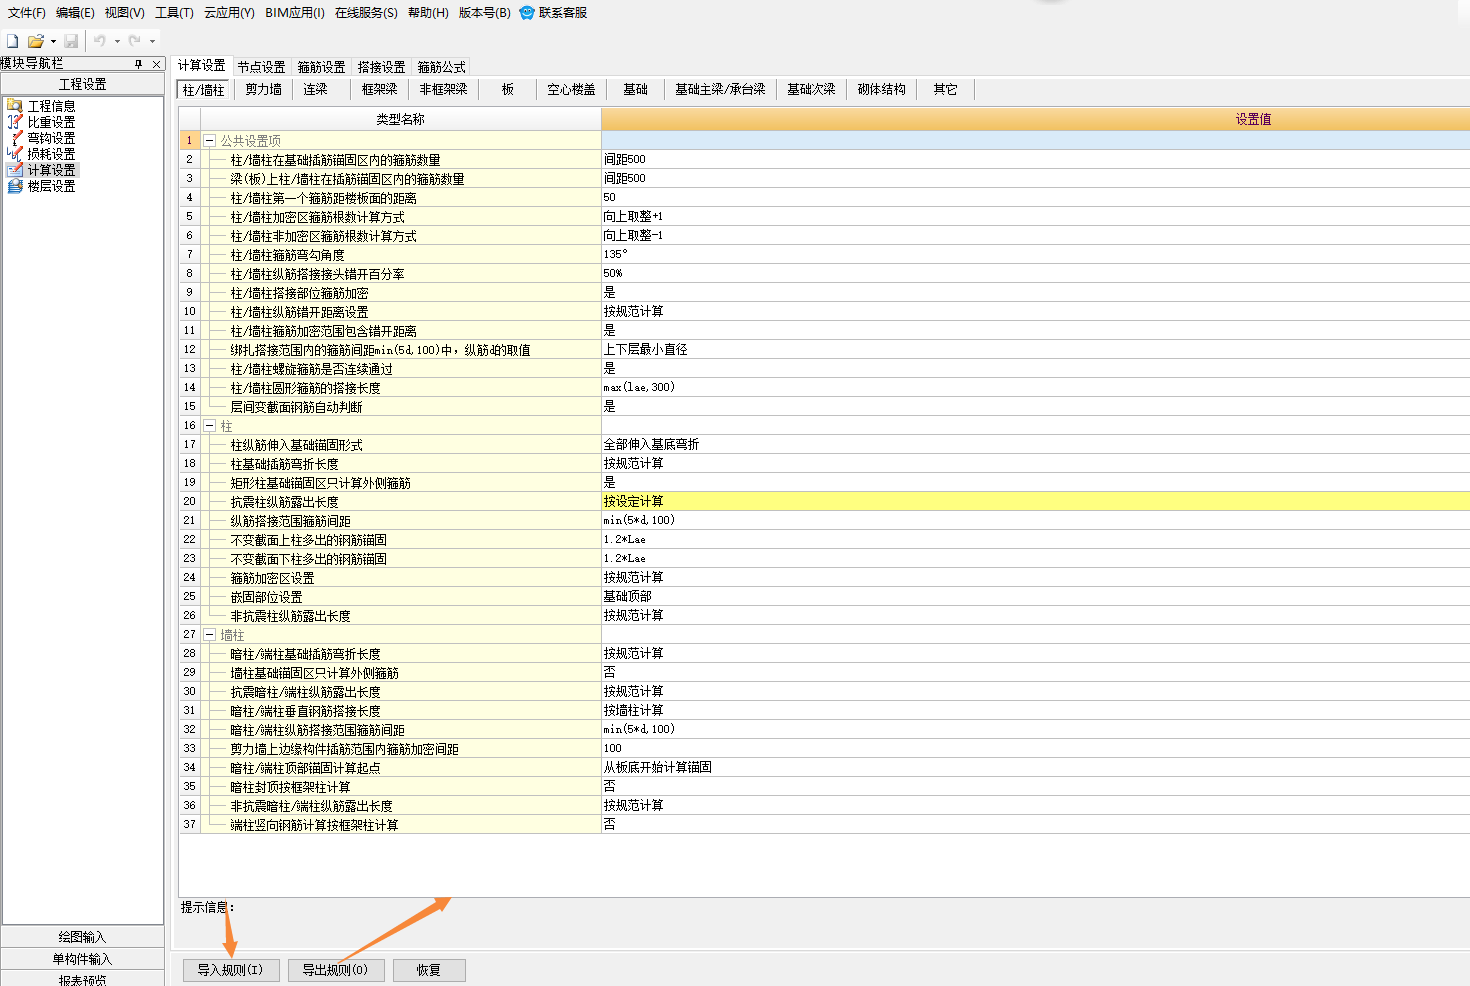This screenshot has width=1470, height=986.
Task: Click the 设置值 column header
Action: 1035,119
